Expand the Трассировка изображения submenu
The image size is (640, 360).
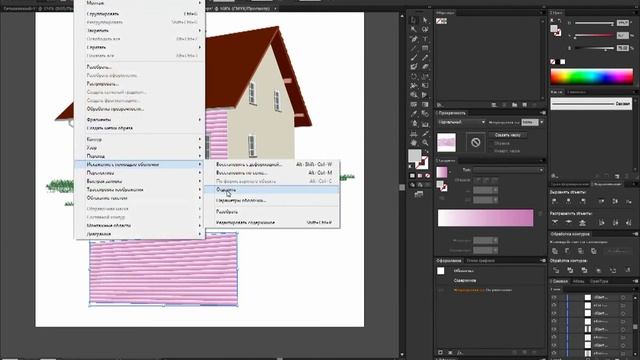pyautogui.click(x=139, y=189)
